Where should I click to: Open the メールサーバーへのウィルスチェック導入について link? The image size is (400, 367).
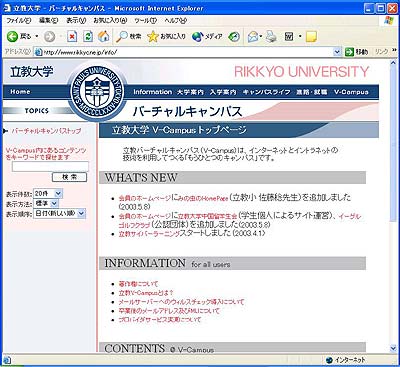coord(181,302)
